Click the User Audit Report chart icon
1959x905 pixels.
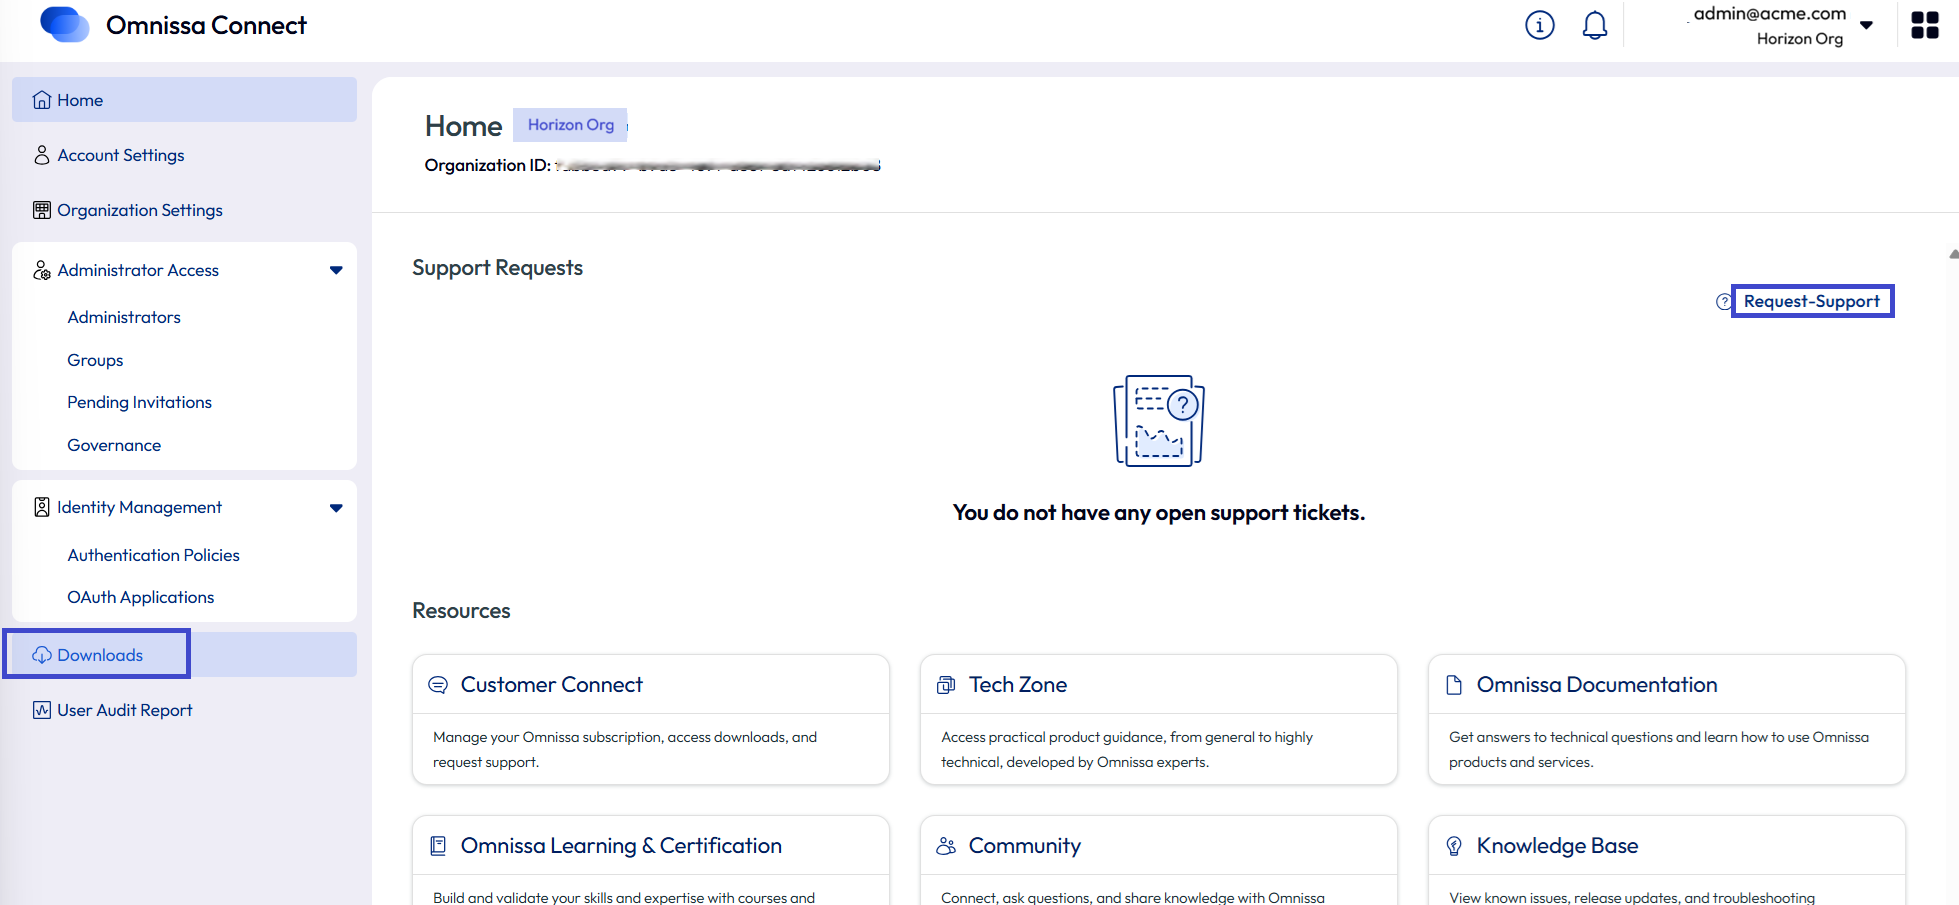point(41,710)
